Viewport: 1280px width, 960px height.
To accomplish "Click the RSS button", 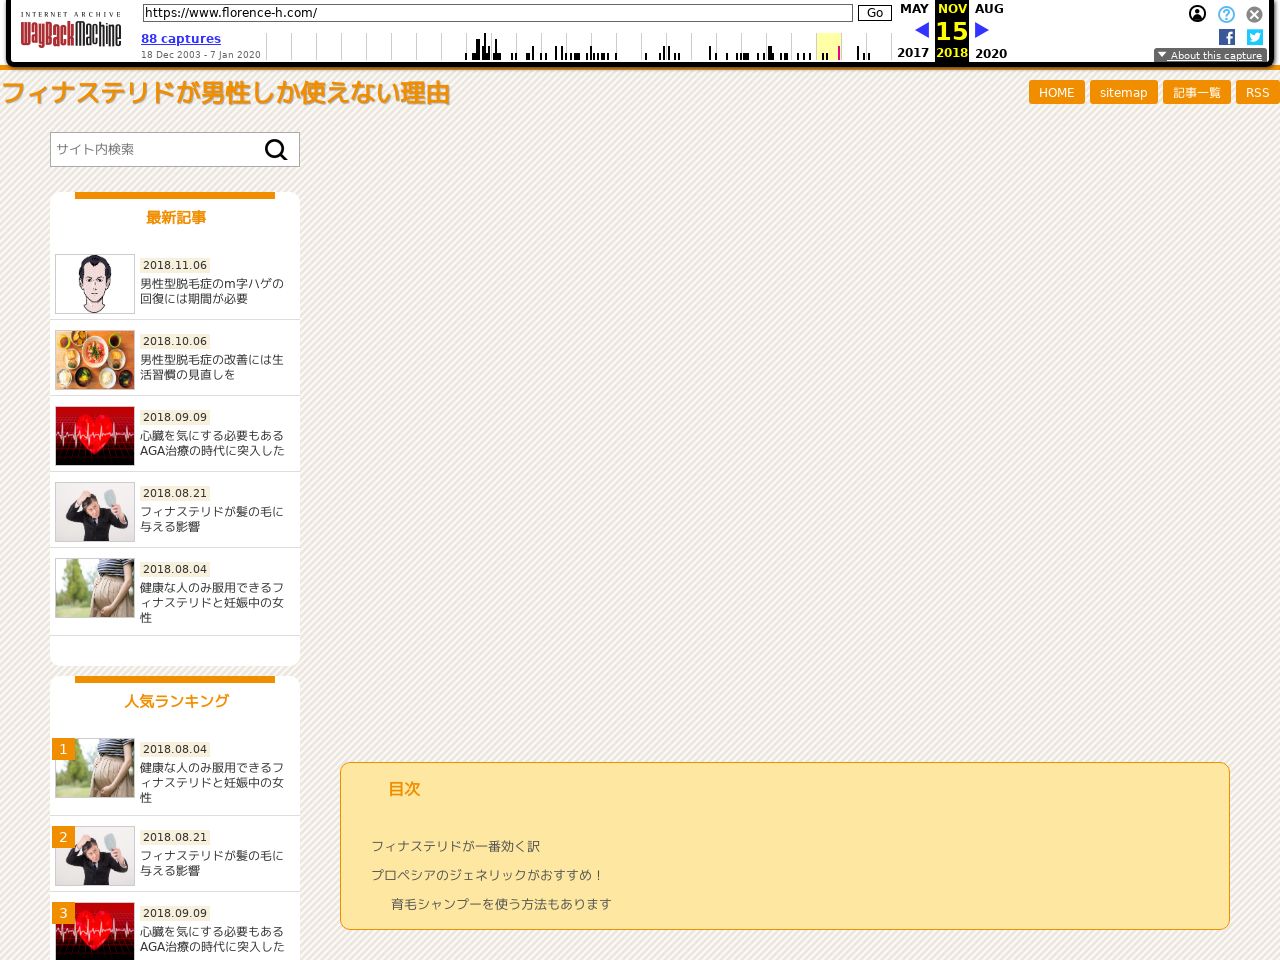I will [1257, 92].
